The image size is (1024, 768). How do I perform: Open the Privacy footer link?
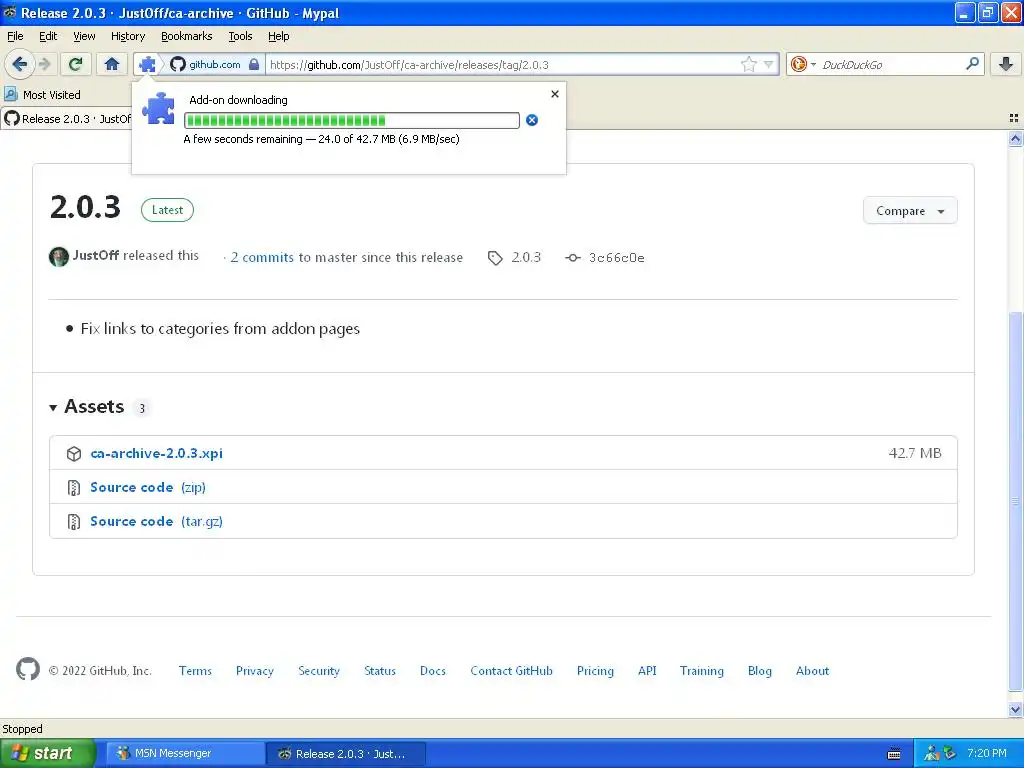[254, 671]
